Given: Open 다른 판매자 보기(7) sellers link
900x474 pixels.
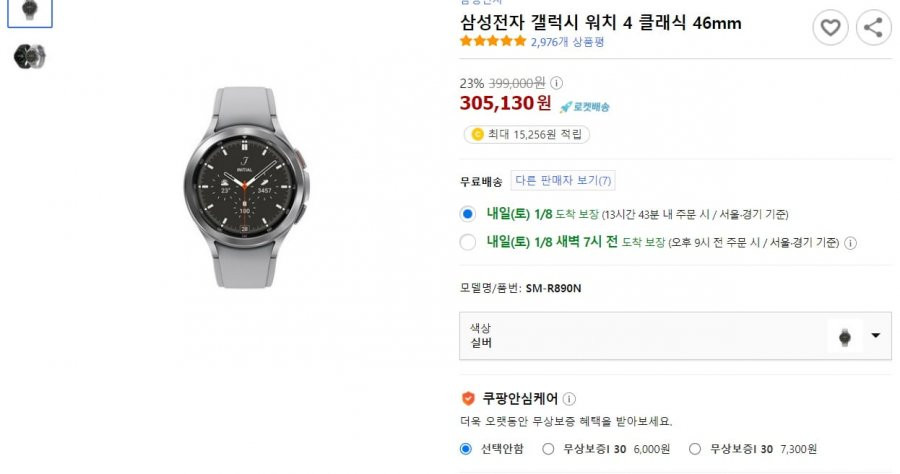Looking at the screenshot, I should tap(563, 180).
